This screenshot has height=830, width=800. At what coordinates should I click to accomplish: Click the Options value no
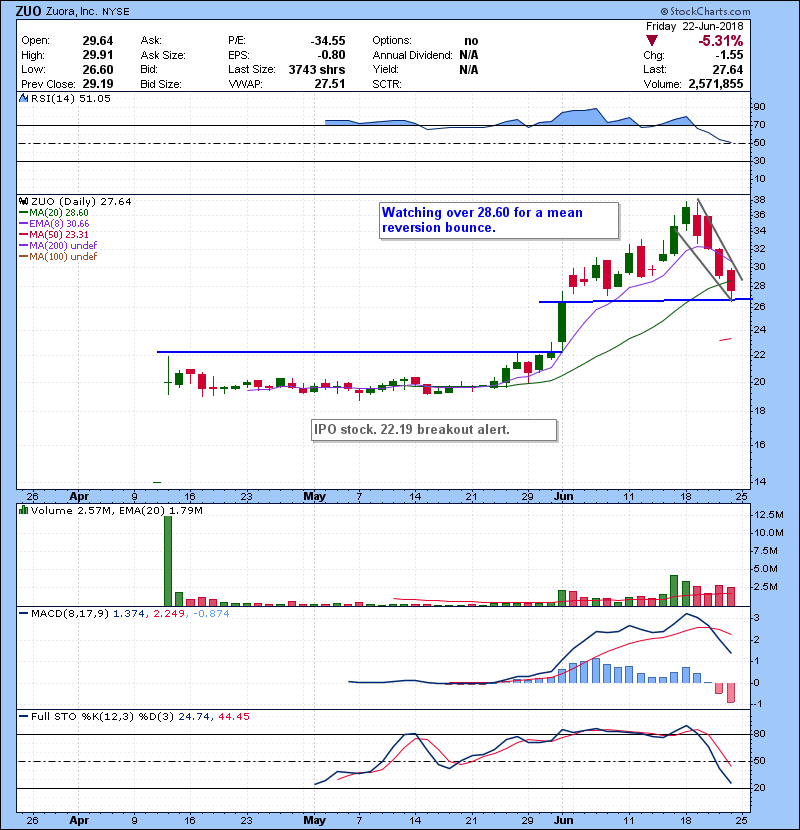(471, 41)
